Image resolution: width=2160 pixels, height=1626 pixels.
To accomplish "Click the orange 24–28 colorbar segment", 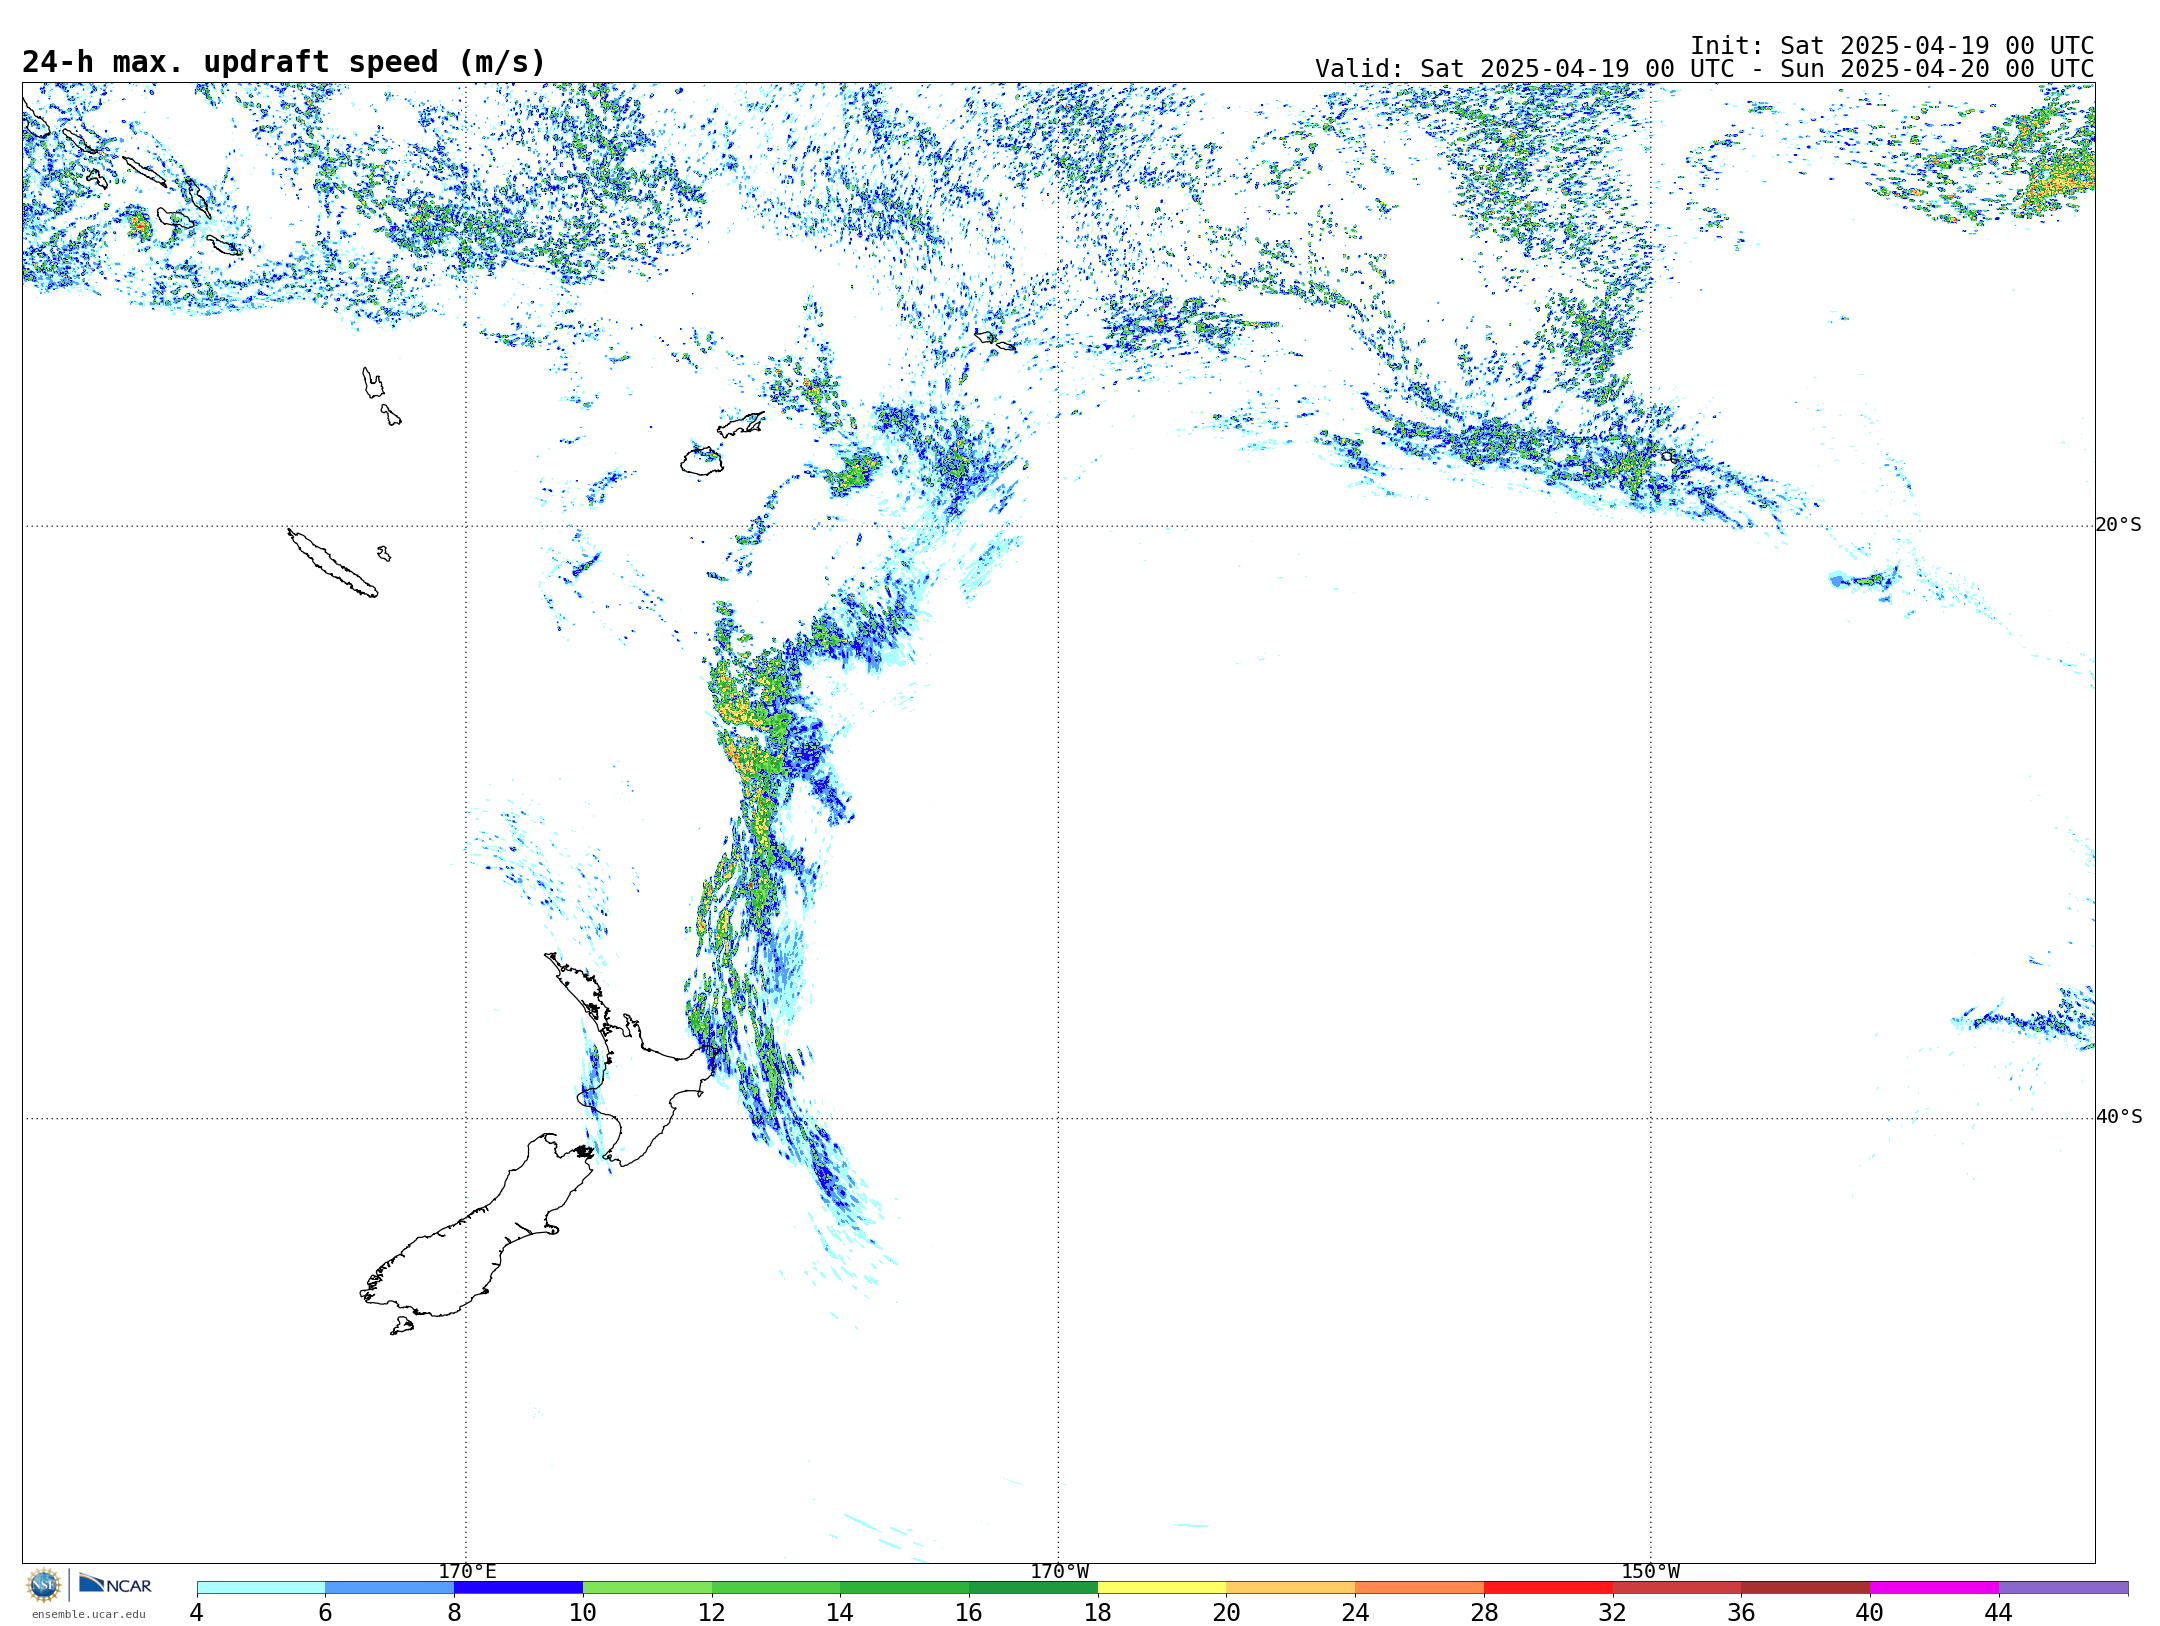I will click(x=1420, y=1588).
